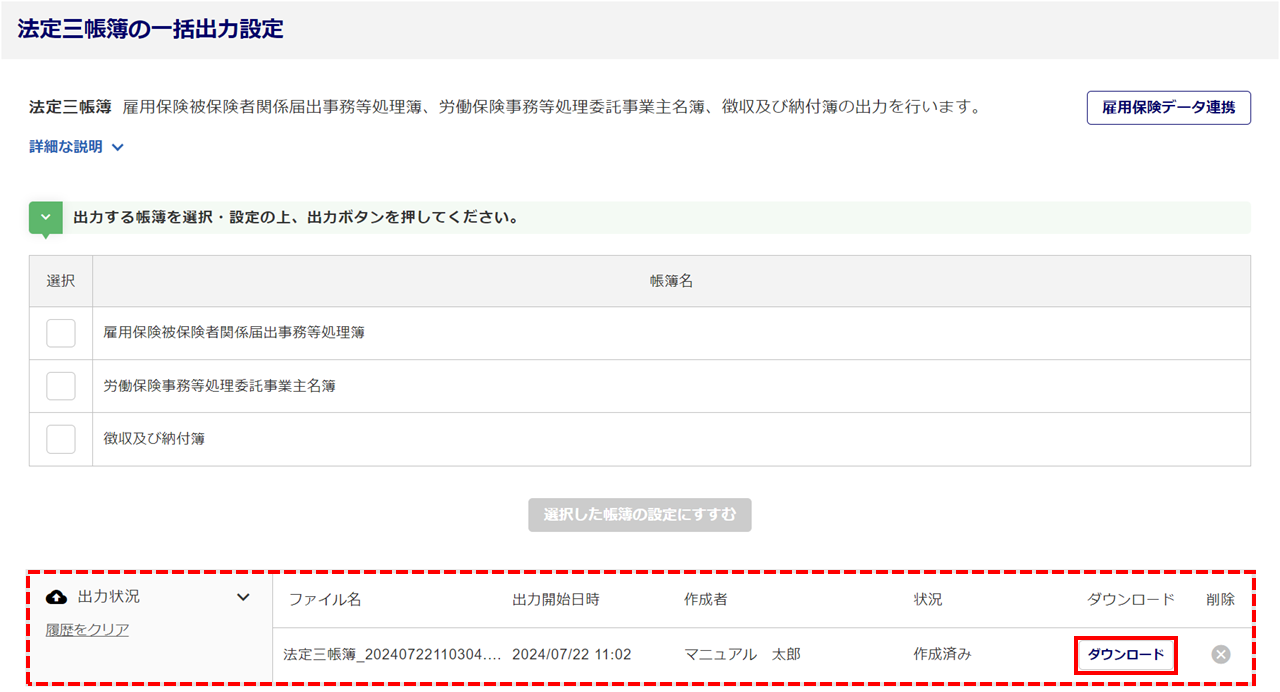Image resolution: width=1280 pixels, height=692 pixels.
Task: Delete the output file using the circled X icon
Action: click(x=1220, y=655)
